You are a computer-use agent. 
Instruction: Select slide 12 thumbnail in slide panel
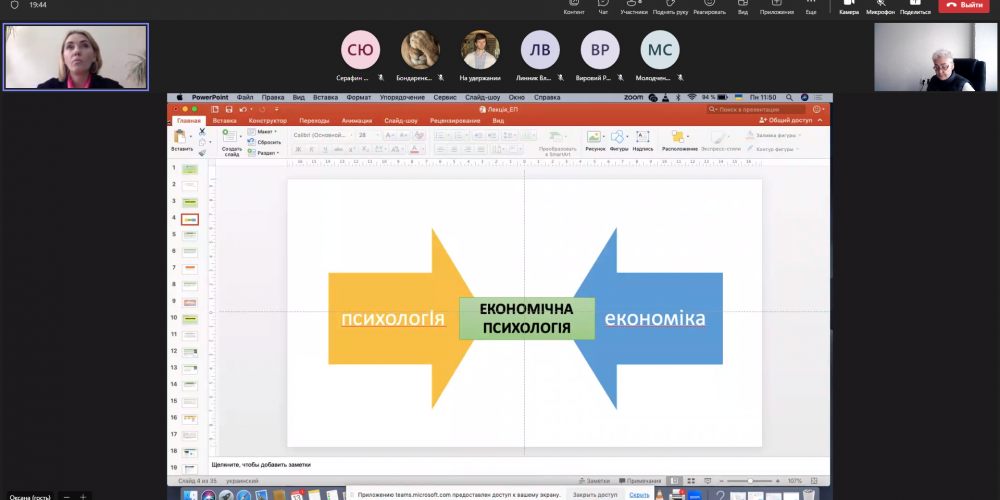[x=190, y=351]
